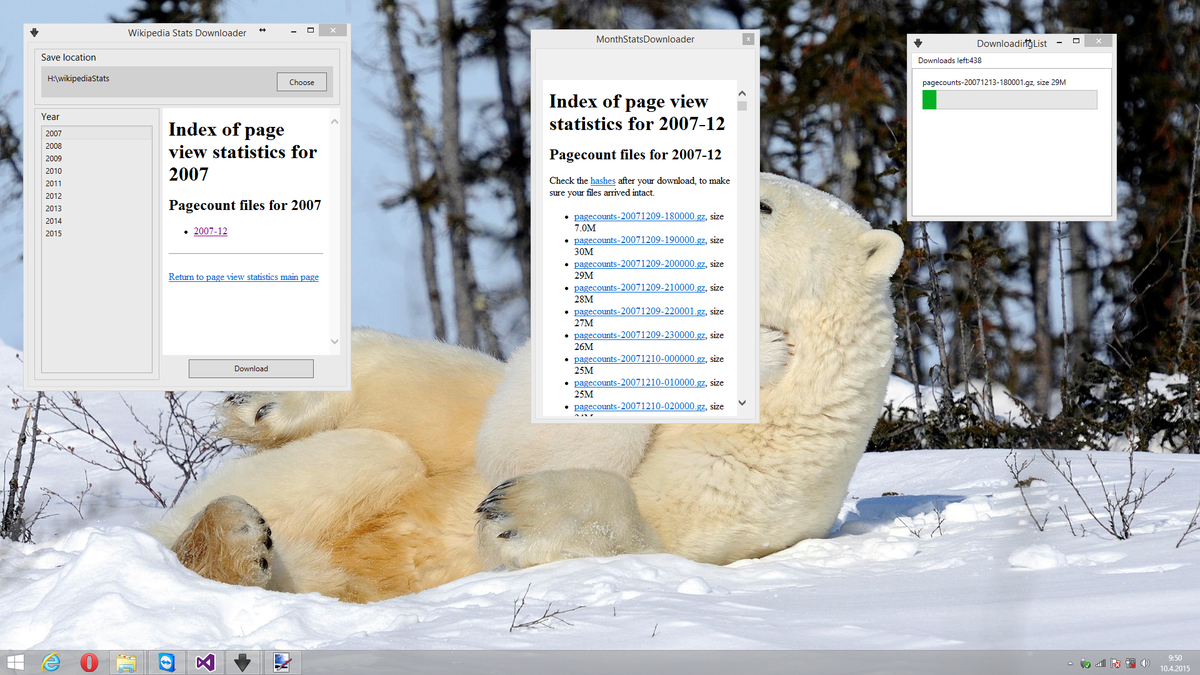Open pagecounts-20071209-200000.gz link

[x=640, y=264]
